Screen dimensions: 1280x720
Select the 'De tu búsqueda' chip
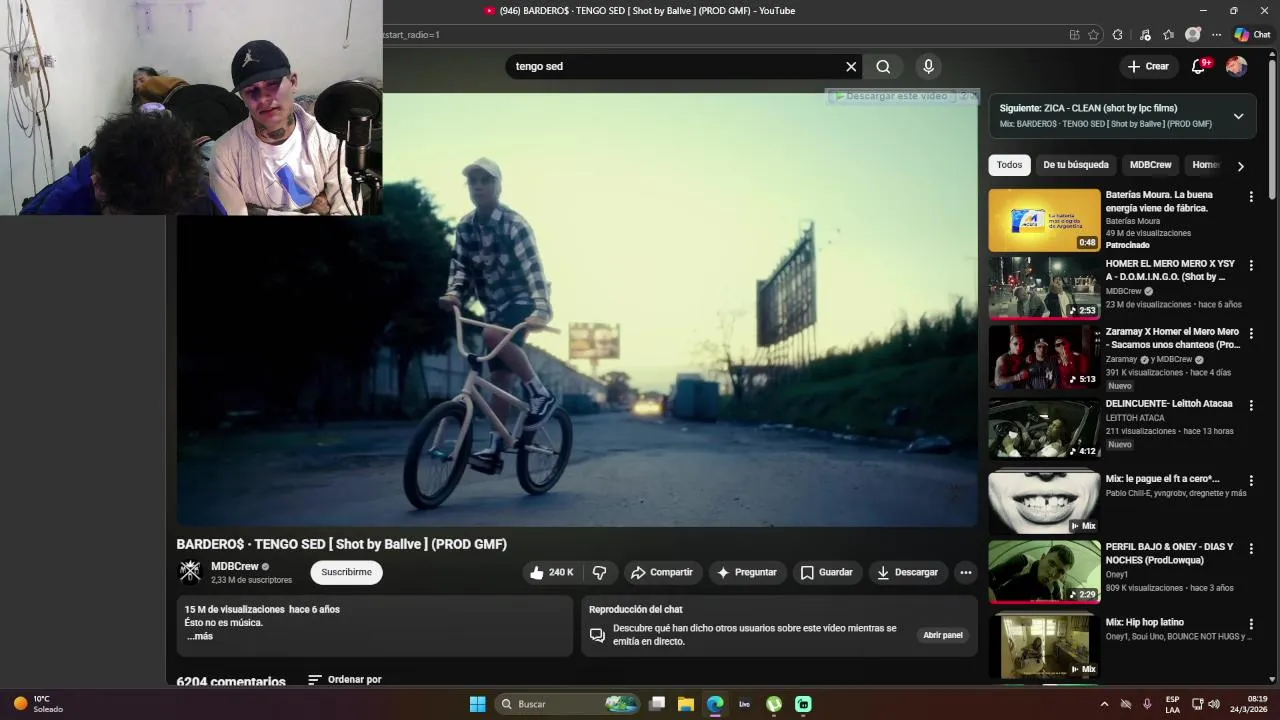[x=1076, y=165]
